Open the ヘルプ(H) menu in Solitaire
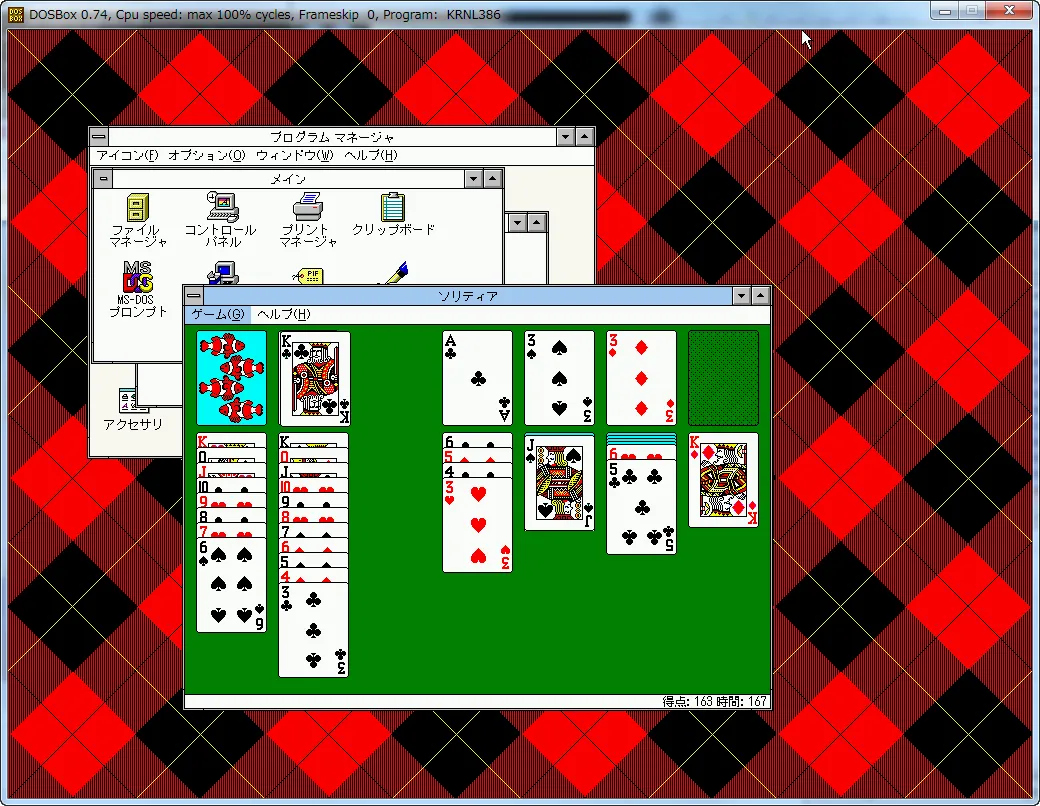 pos(284,314)
